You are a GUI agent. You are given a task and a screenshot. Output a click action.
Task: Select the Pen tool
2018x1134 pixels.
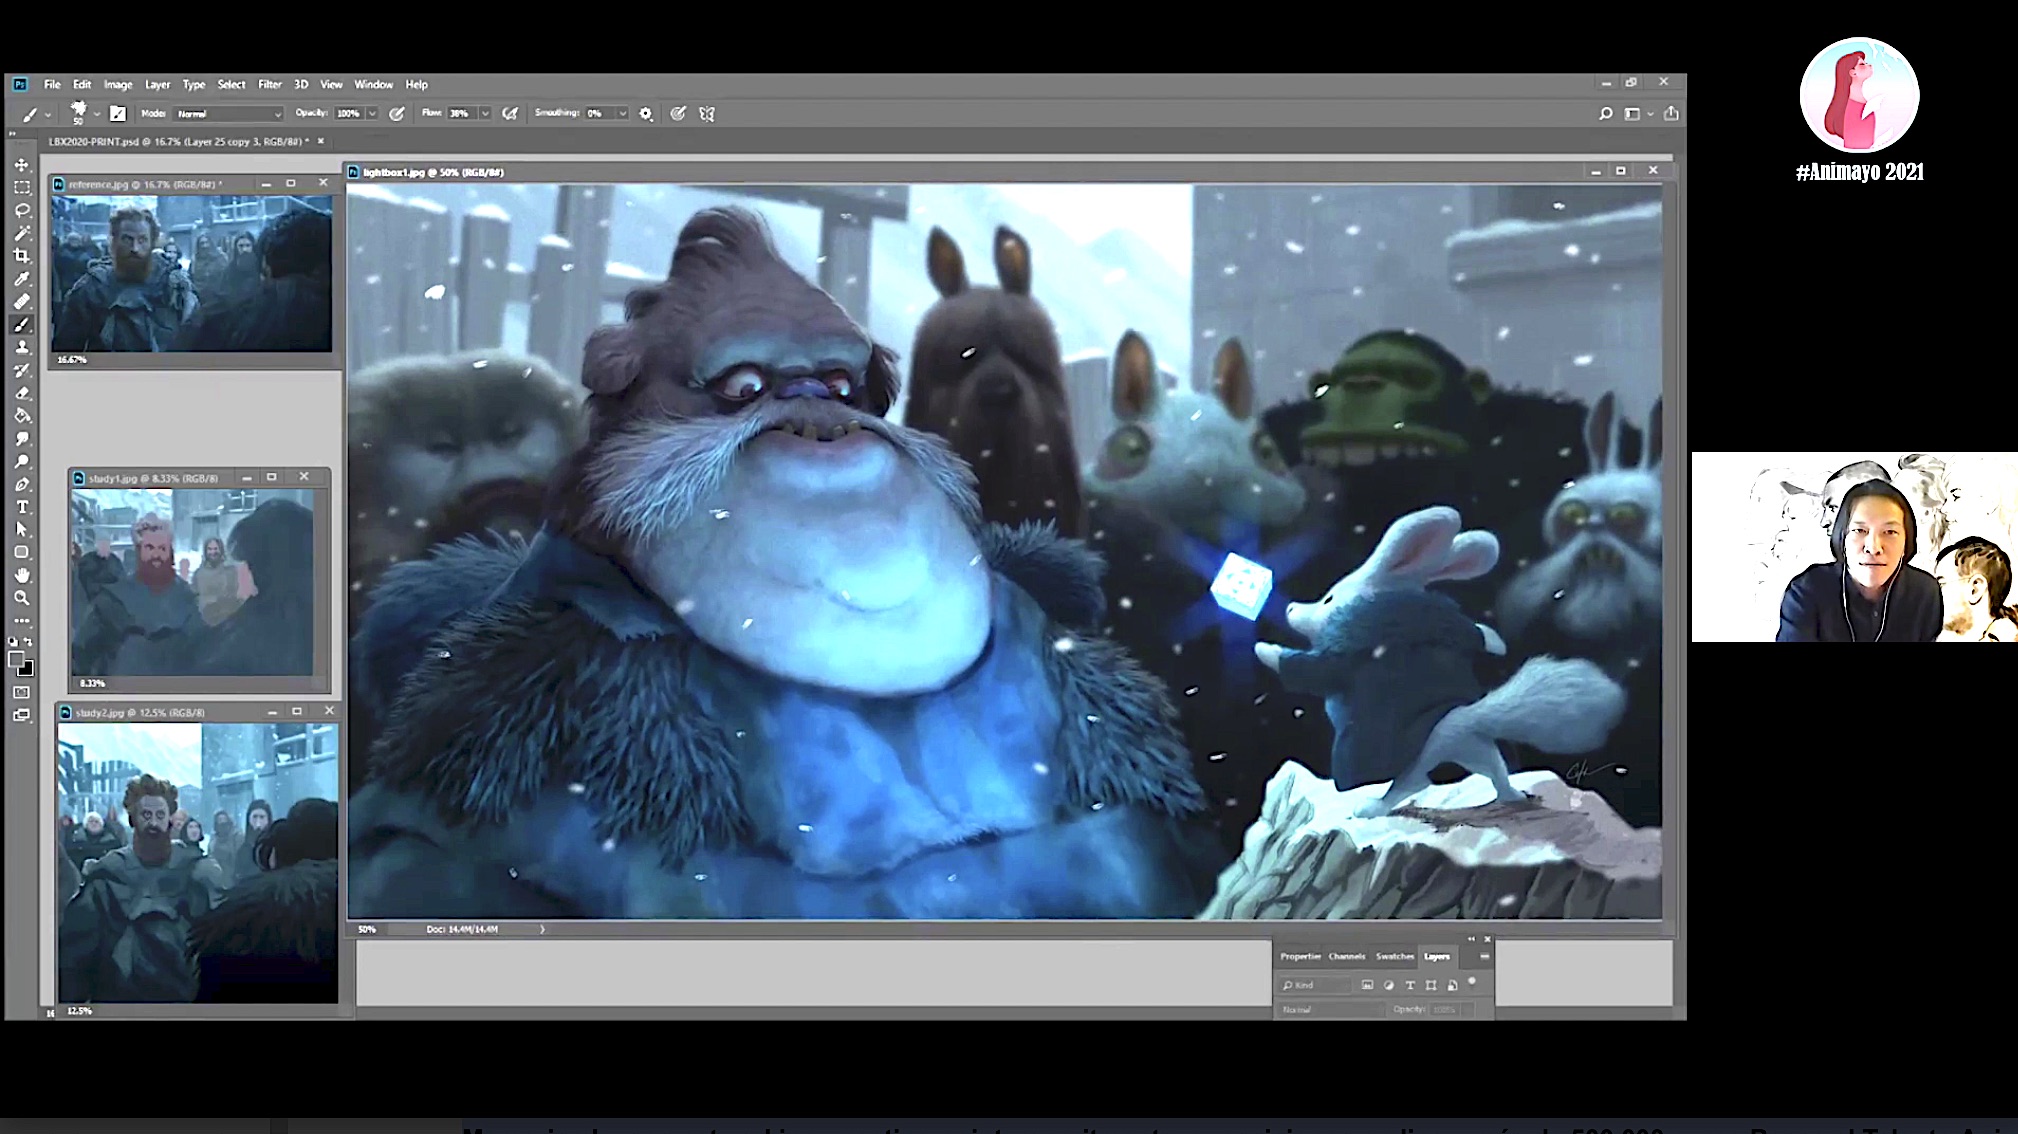click(x=22, y=485)
